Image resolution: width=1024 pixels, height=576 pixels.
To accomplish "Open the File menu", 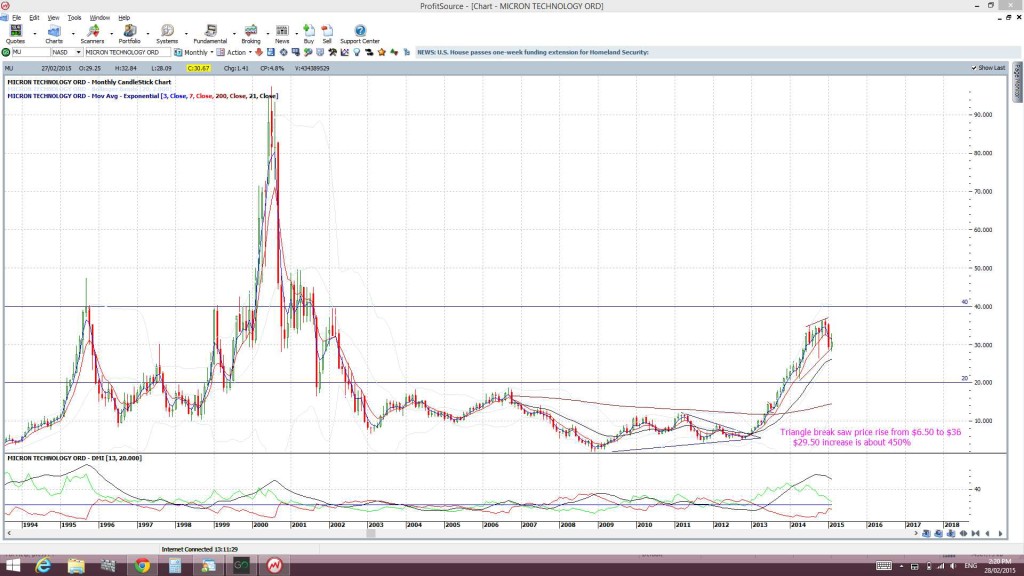I will (16, 18).
